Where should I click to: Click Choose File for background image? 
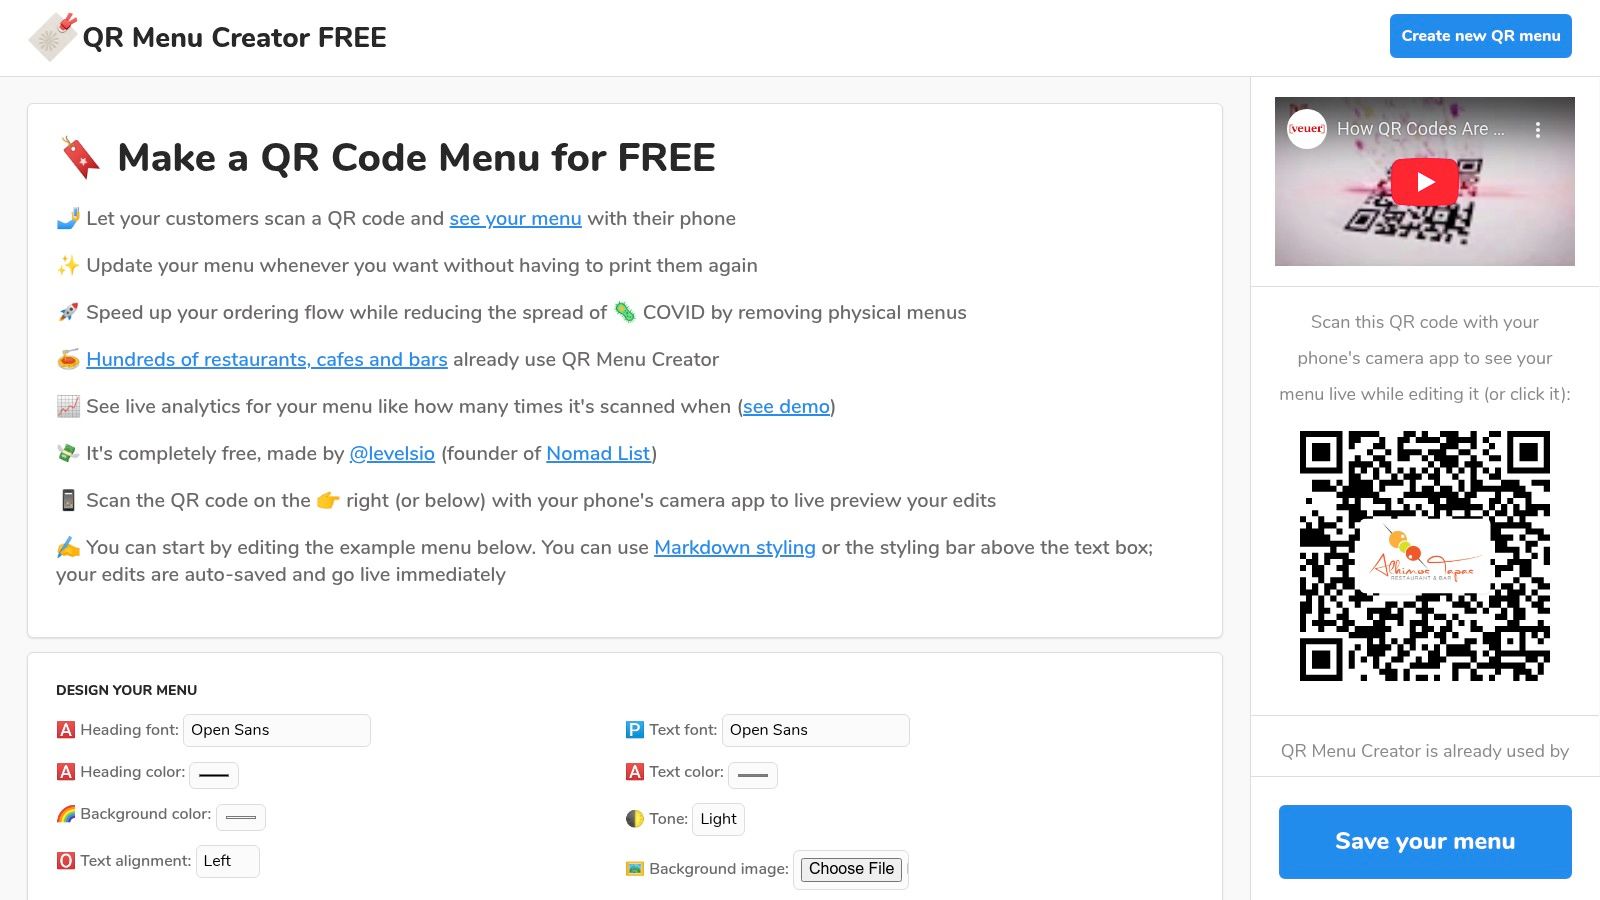(x=852, y=869)
